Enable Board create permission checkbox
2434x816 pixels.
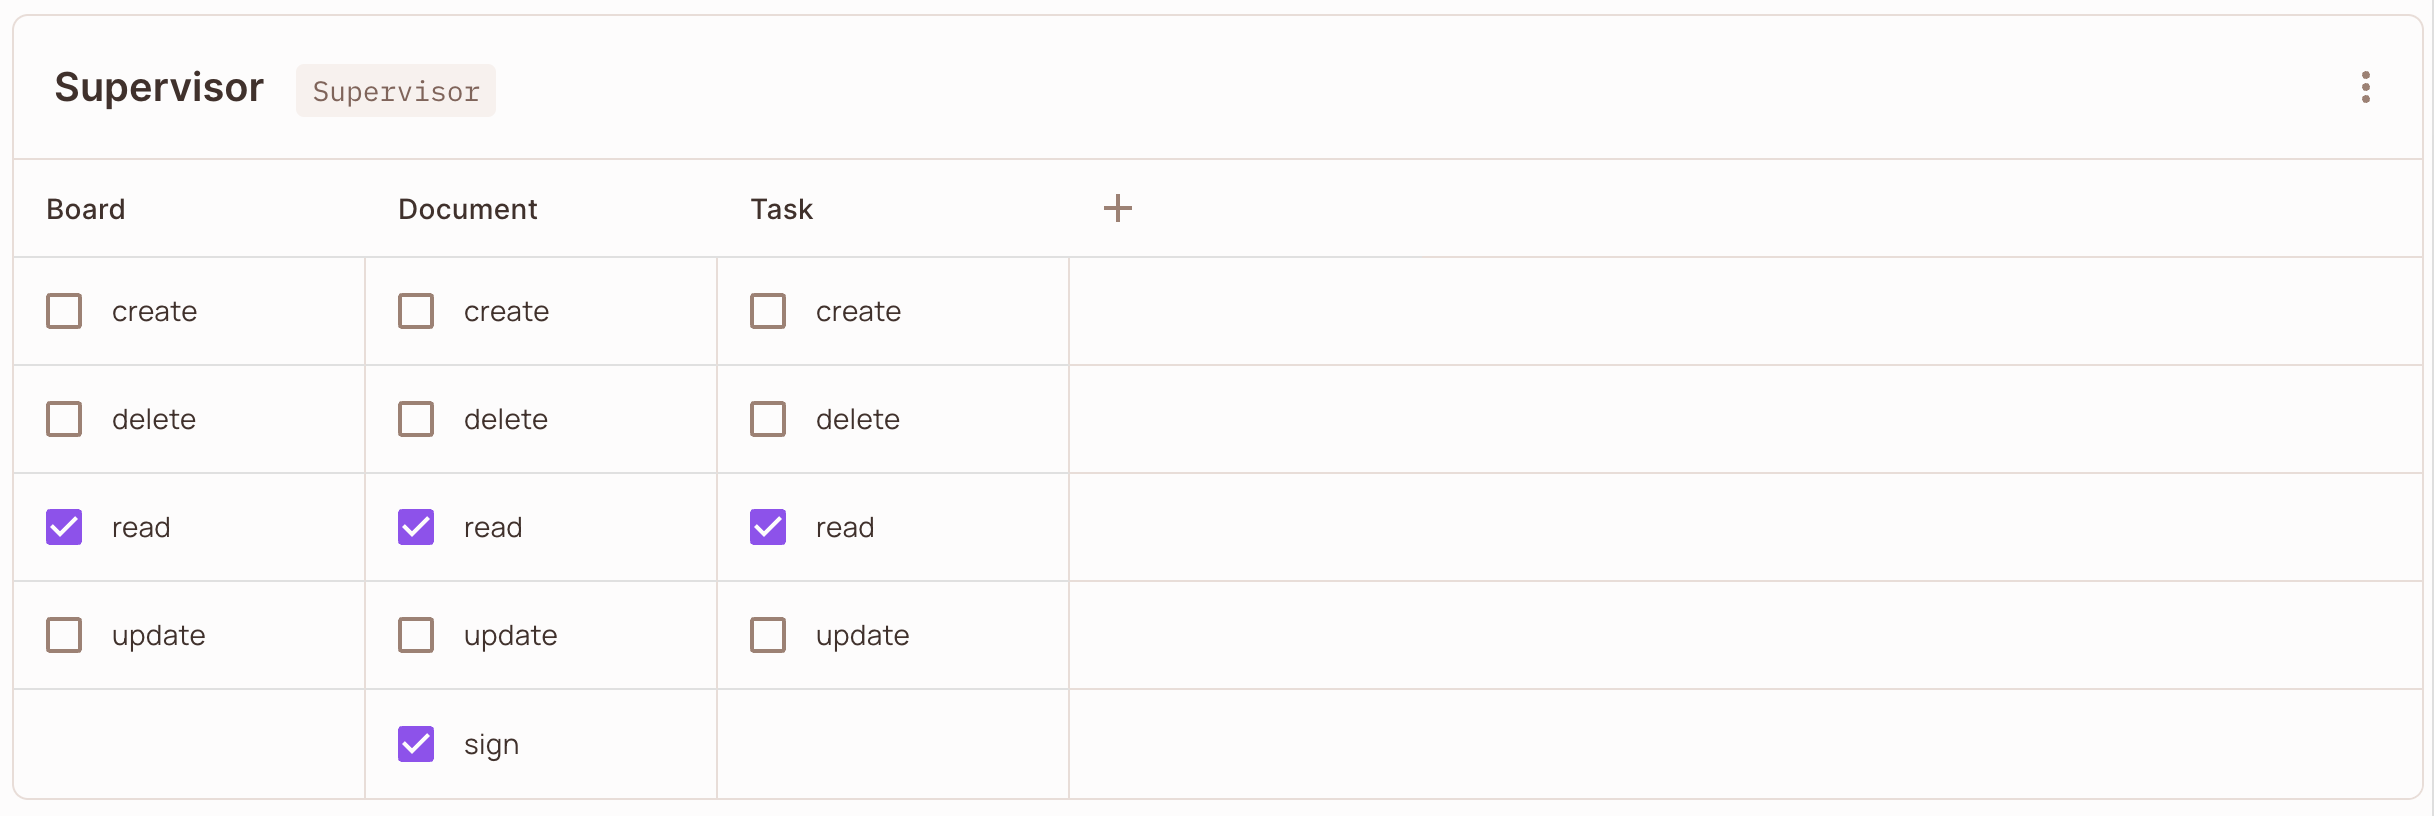point(64,311)
